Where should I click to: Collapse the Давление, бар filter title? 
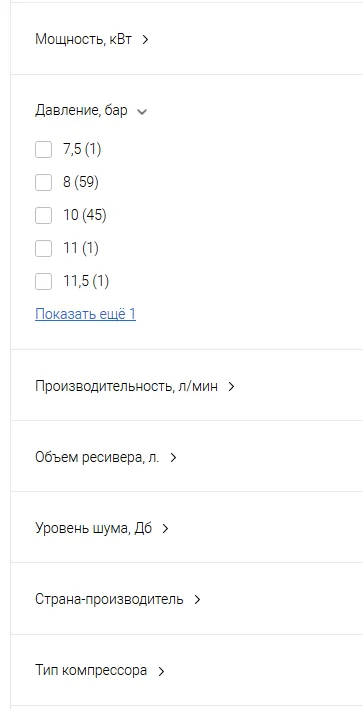pyautogui.click(x=81, y=110)
